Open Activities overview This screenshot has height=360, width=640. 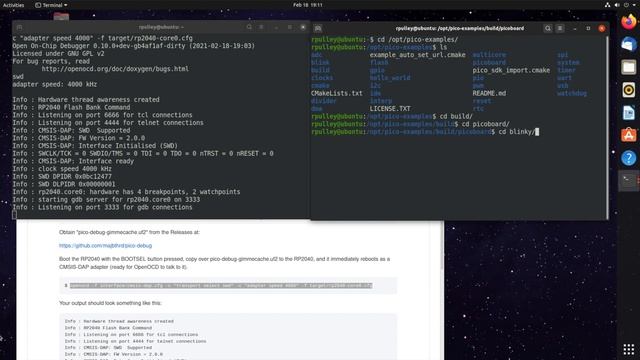(x=13, y=5)
